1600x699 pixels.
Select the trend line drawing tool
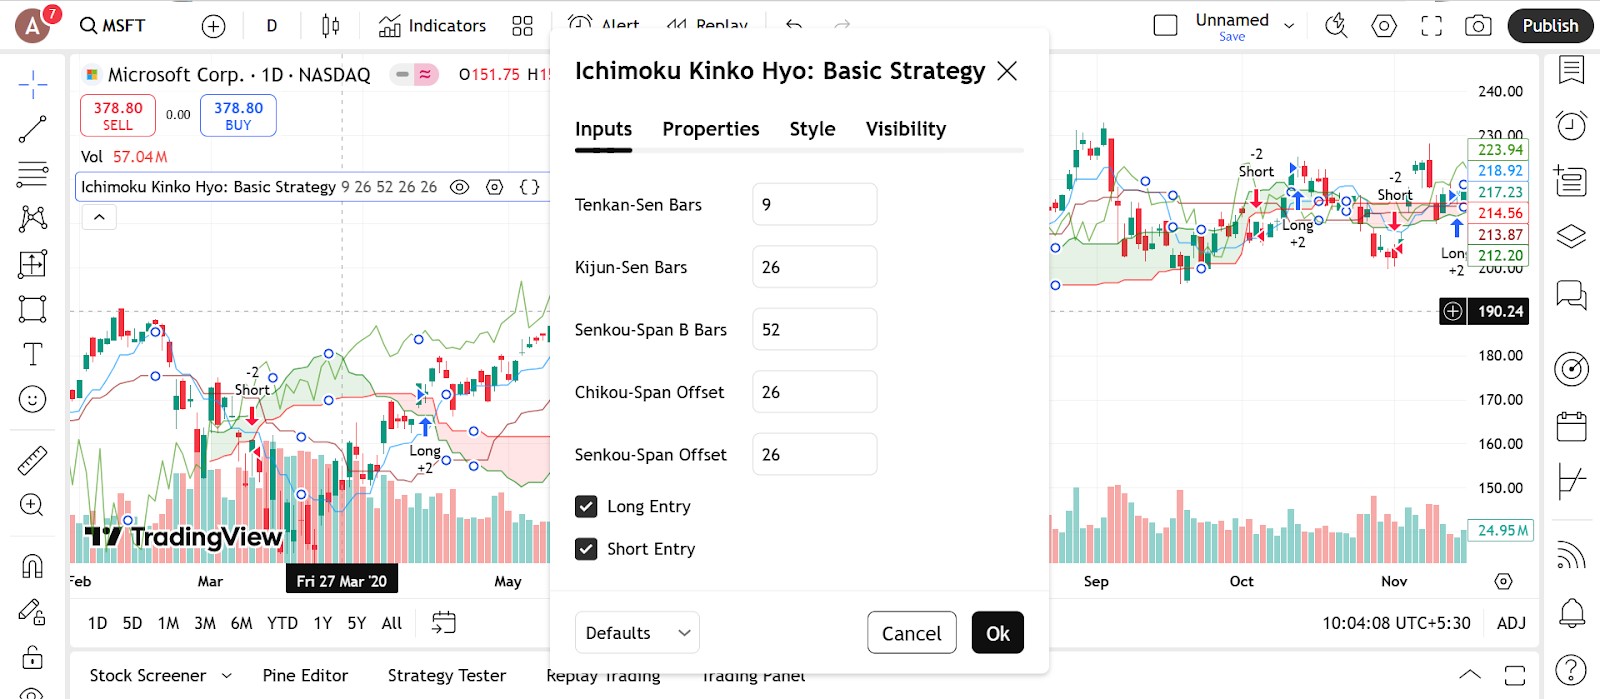point(33,129)
